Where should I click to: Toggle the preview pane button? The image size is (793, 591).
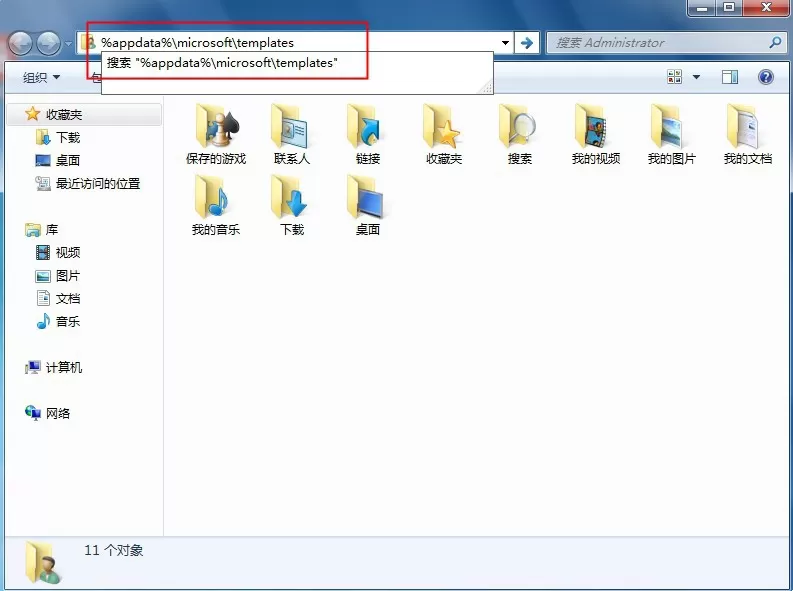point(729,77)
